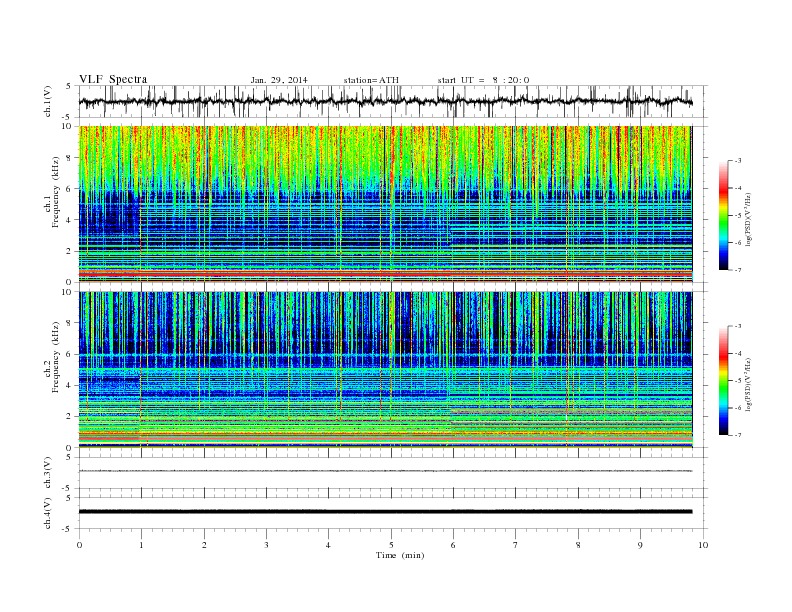792x612 pixels.
Task: Click time axis tick label "10" at bottom right
Action: [x=703, y=545]
